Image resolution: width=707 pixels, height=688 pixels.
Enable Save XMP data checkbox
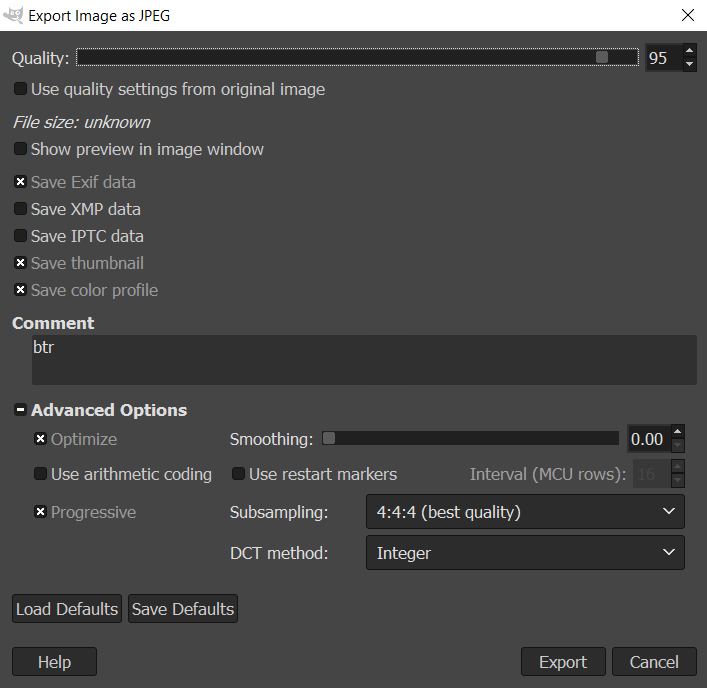pyautogui.click(x=21, y=209)
